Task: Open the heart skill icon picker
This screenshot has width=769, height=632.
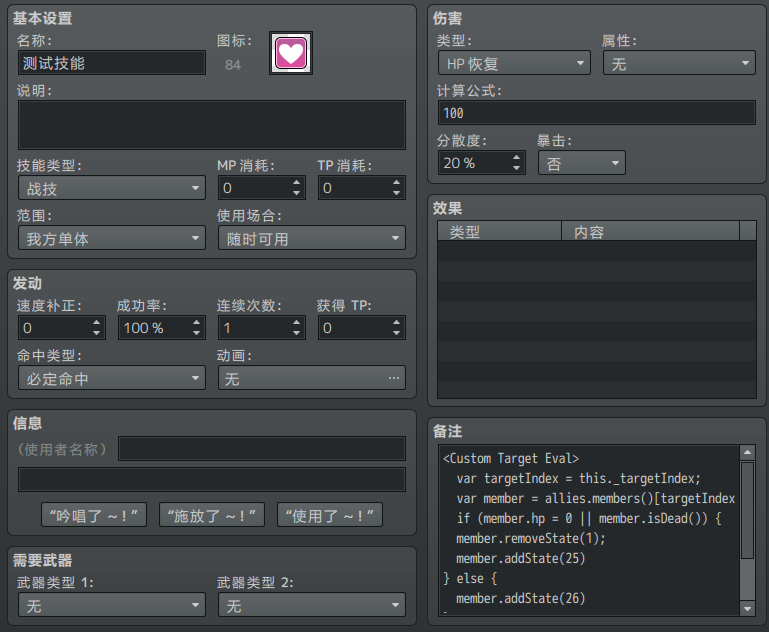Action: (290, 53)
